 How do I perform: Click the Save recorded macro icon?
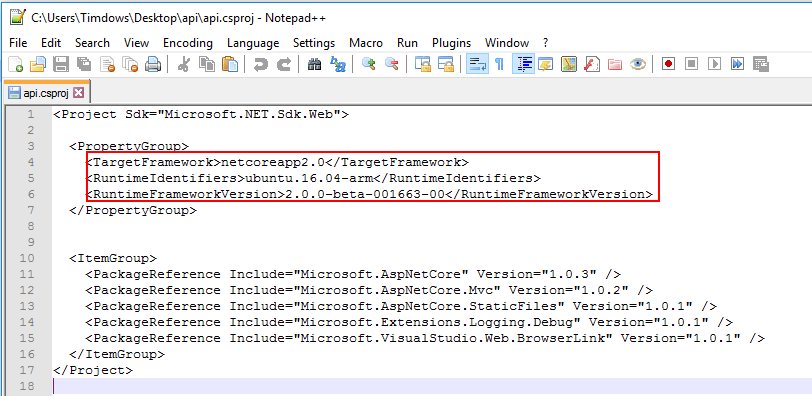point(761,64)
